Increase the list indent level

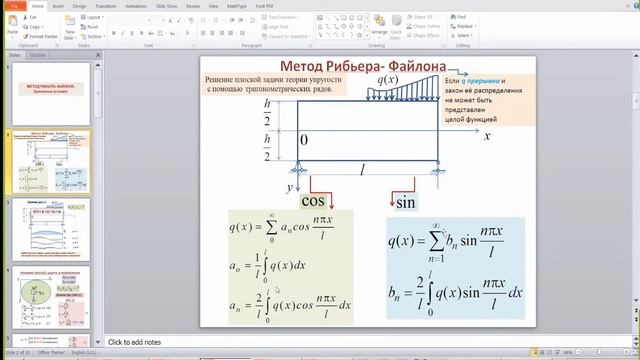click(x=241, y=20)
